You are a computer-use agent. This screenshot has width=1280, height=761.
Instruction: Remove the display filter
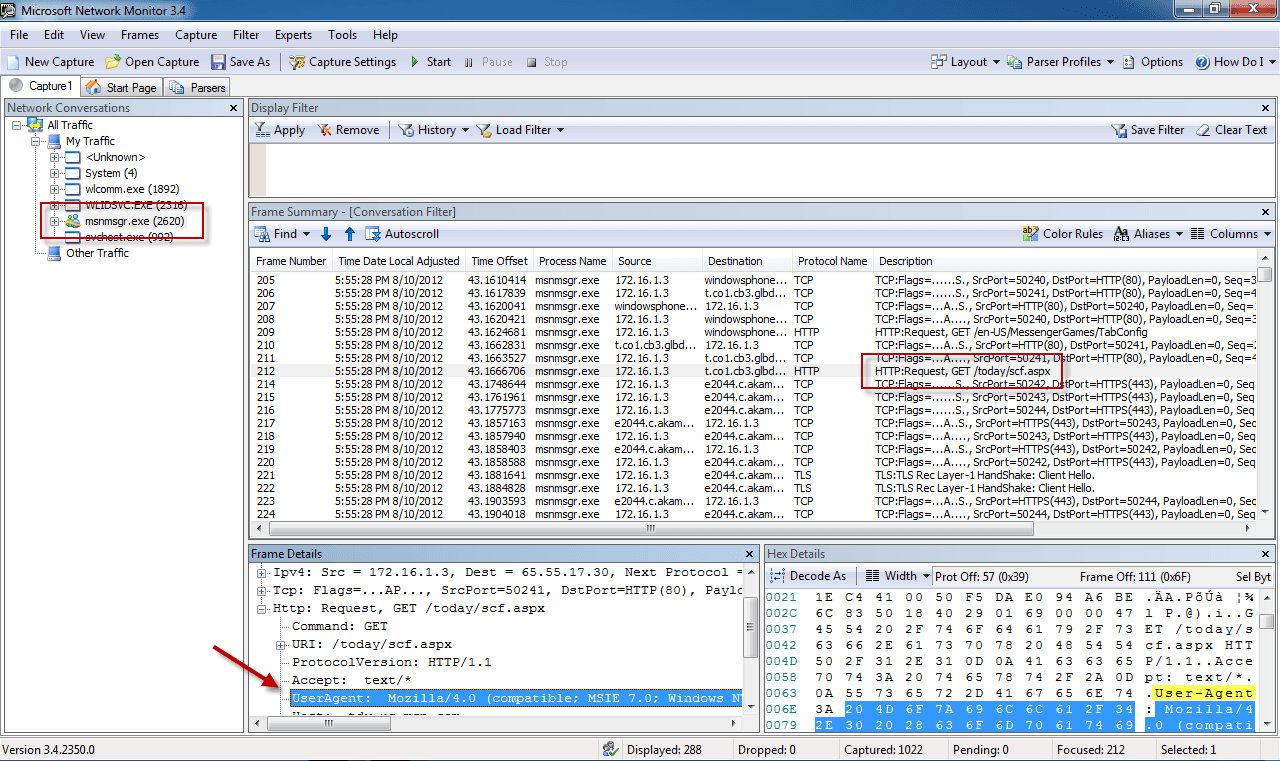[x=348, y=130]
